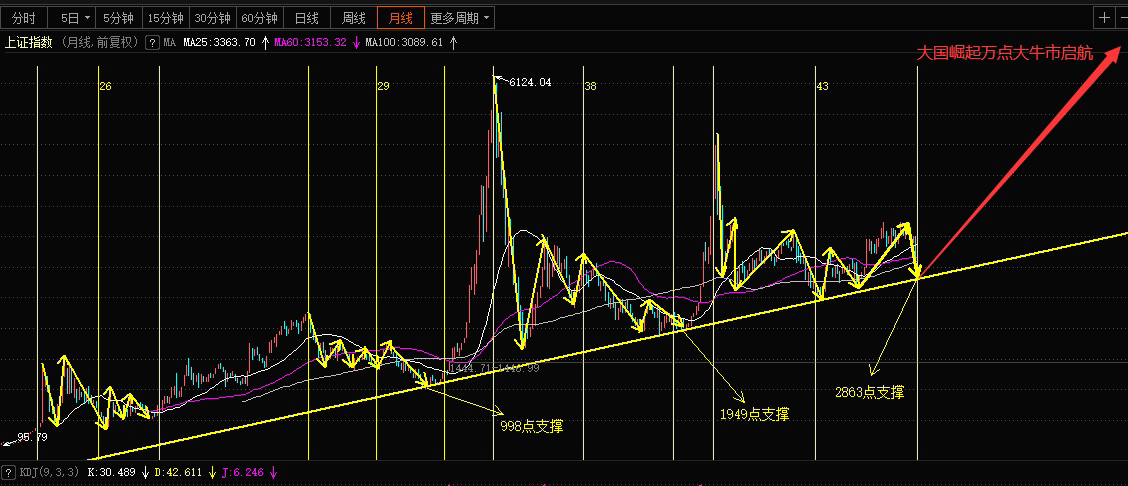Expand the 5日 dropdown arrow

point(87,17)
